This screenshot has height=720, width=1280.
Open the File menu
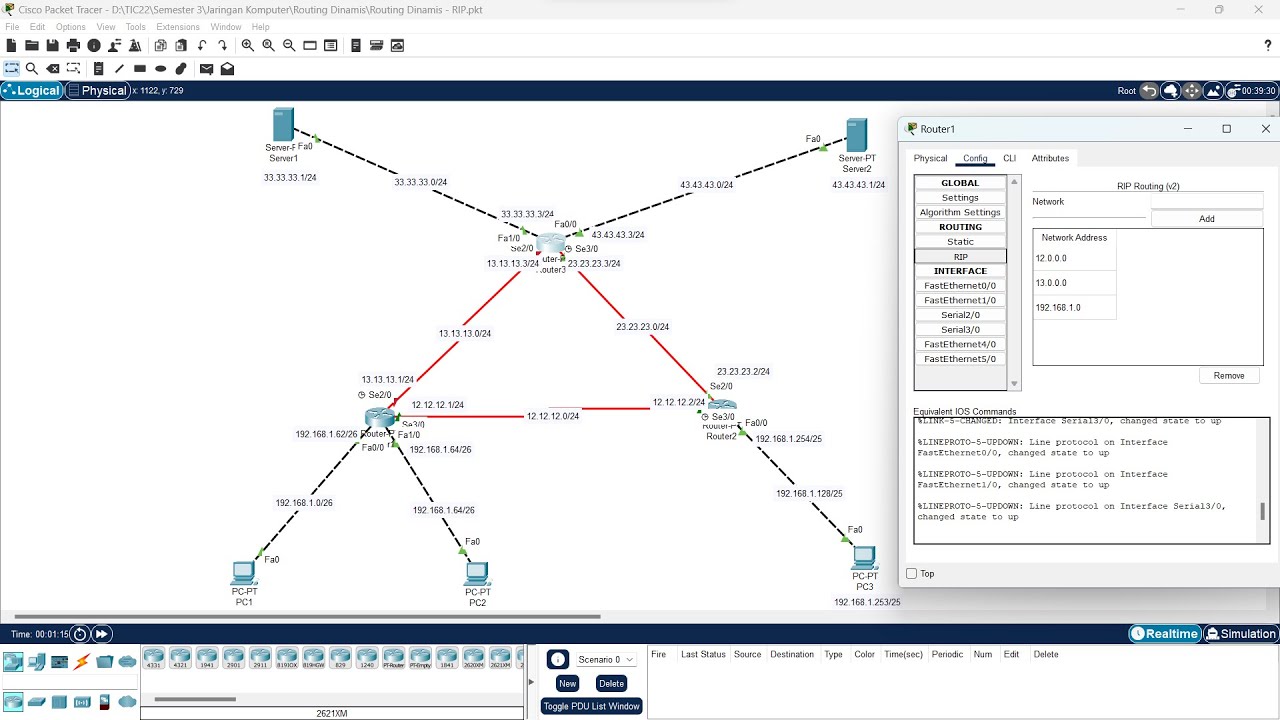pyautogui.click(x=12, y=27)
